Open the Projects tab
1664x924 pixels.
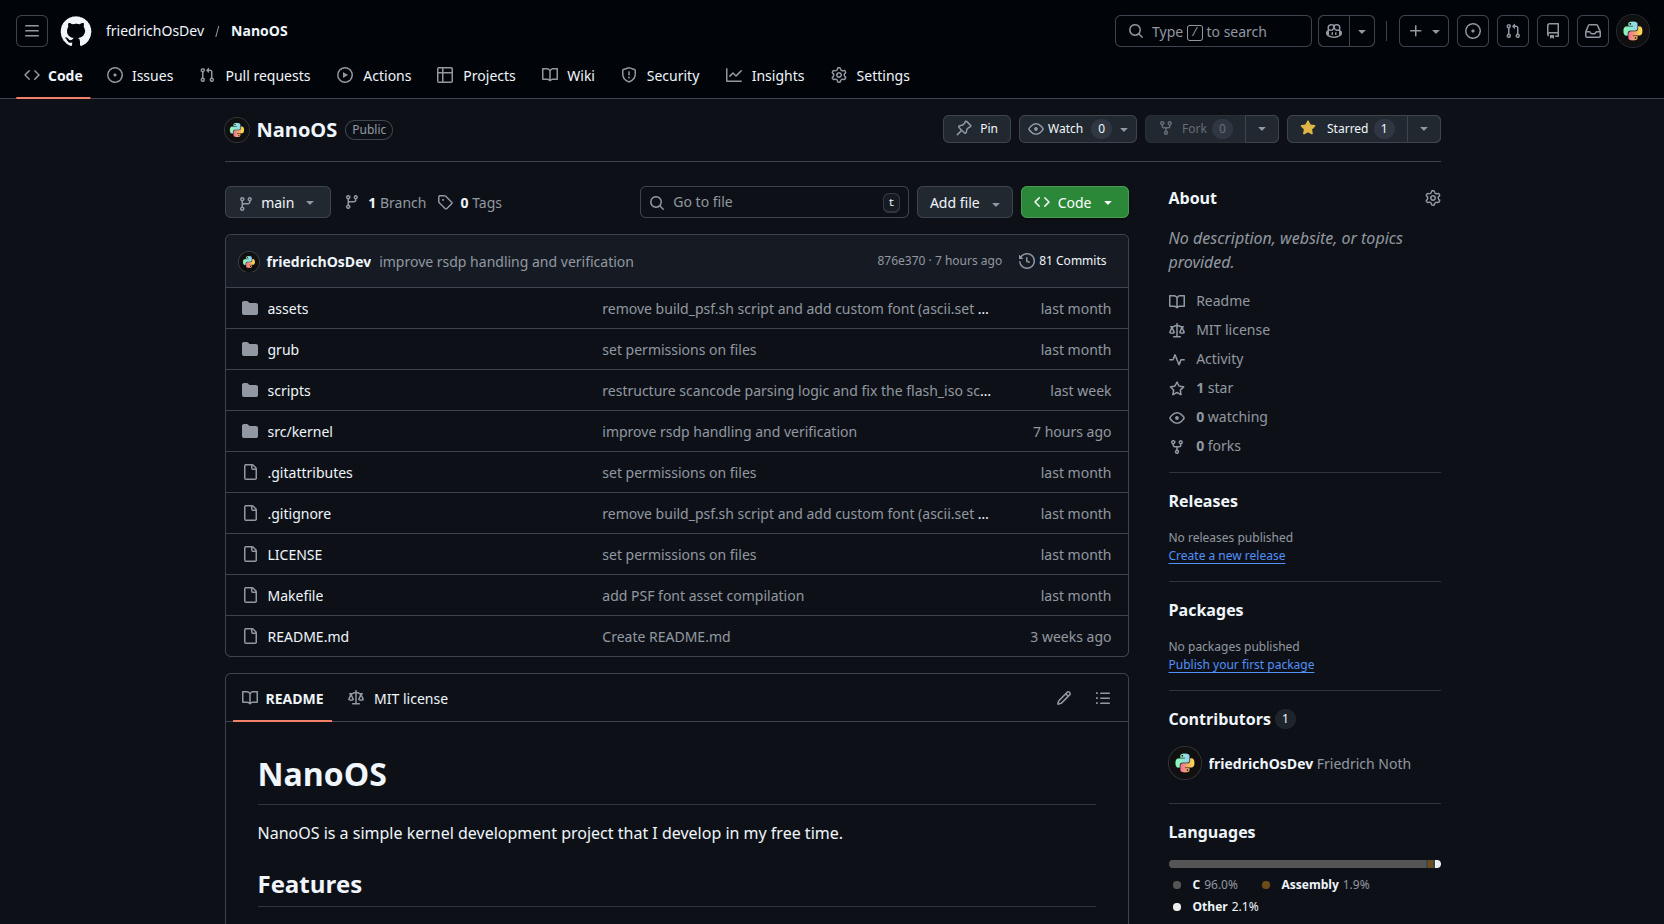click(476, 76)
